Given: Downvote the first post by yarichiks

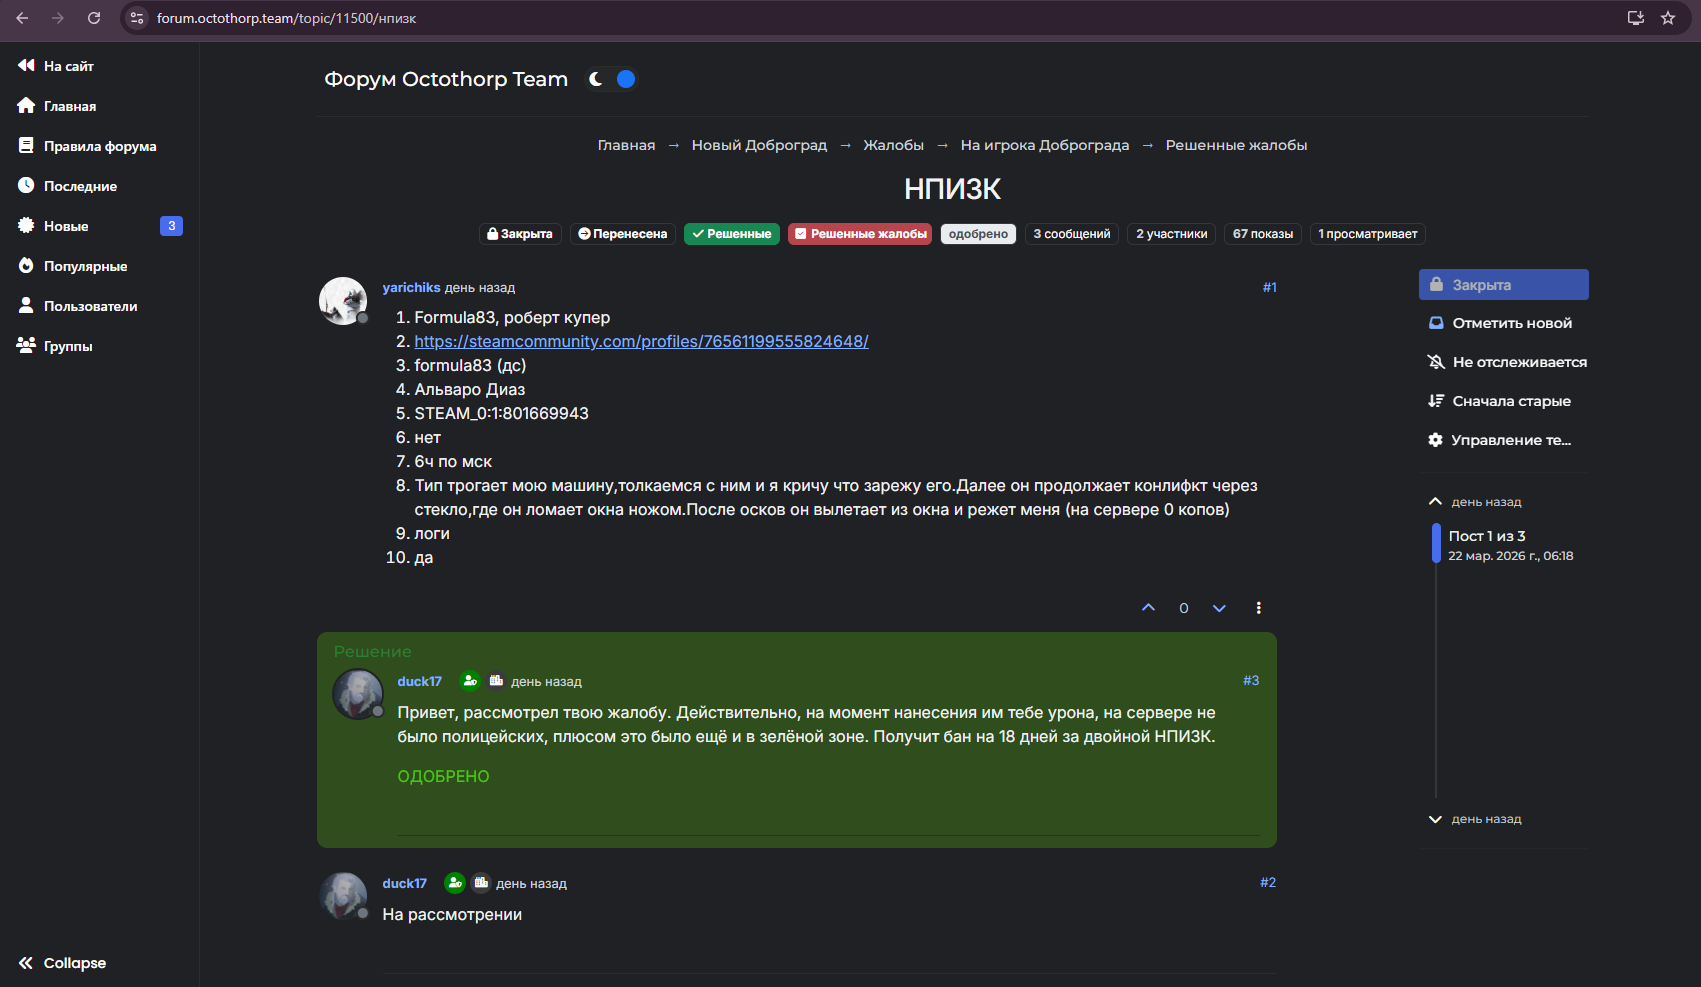Looking at the screenshot, I should [x=1219, y=608].
